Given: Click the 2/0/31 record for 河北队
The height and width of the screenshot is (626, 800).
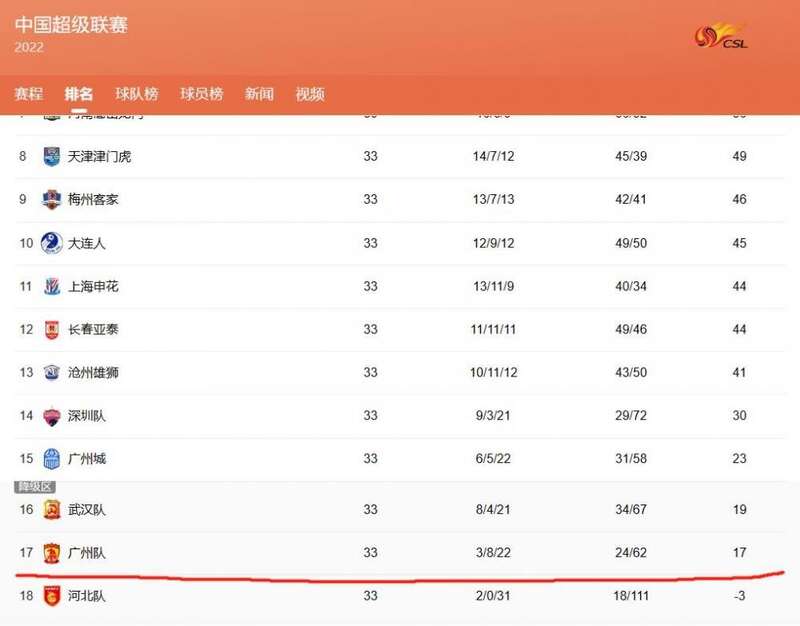Looking at the screenshot, I should click(493, 596).
